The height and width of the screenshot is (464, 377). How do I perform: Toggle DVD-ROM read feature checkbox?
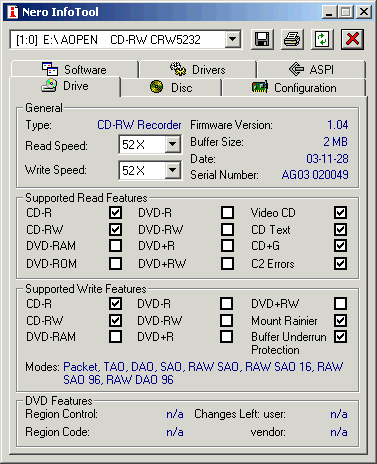pos(115,263)
